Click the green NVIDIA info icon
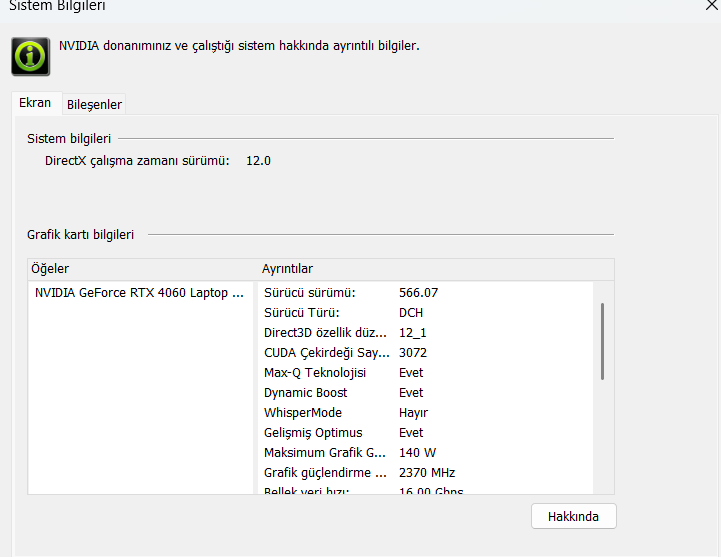721x557 pixels. click(x=30, y=57)
